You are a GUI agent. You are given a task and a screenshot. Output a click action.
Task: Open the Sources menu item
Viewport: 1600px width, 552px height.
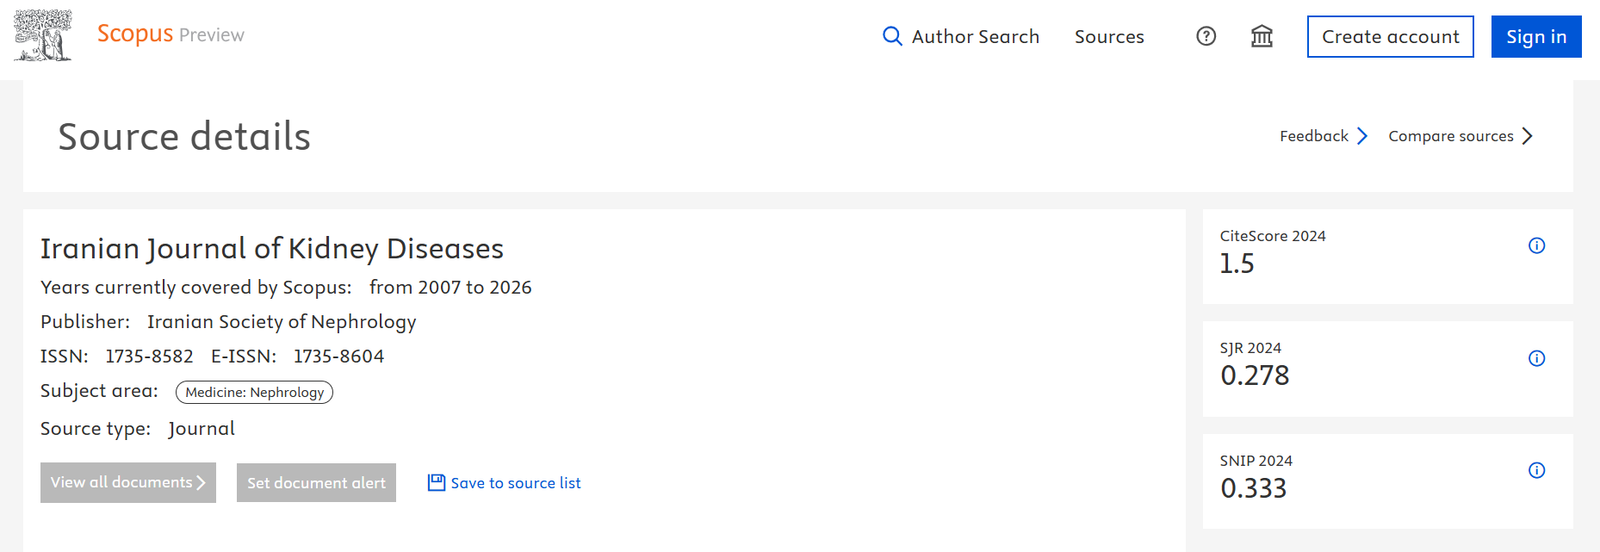pos(1109,37)
